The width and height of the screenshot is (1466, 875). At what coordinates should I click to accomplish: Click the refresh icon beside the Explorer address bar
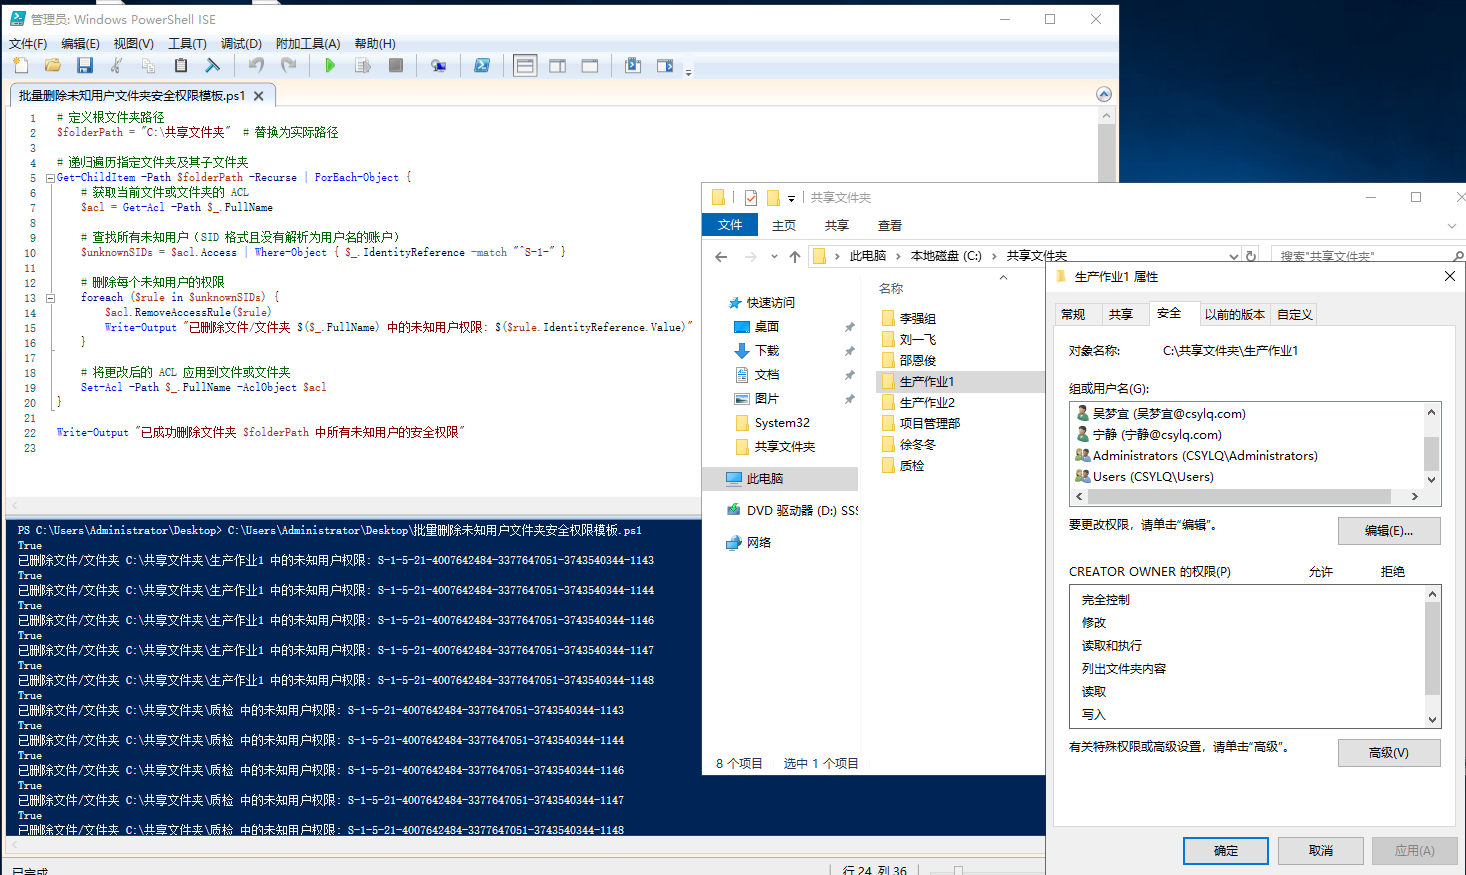[x=1251, y=256]
